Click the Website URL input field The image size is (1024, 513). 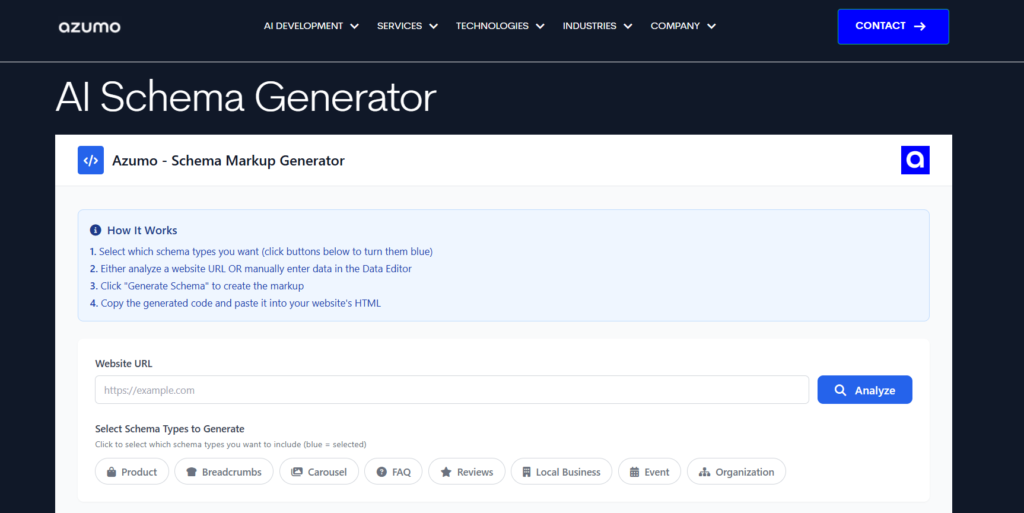point(452,390)
